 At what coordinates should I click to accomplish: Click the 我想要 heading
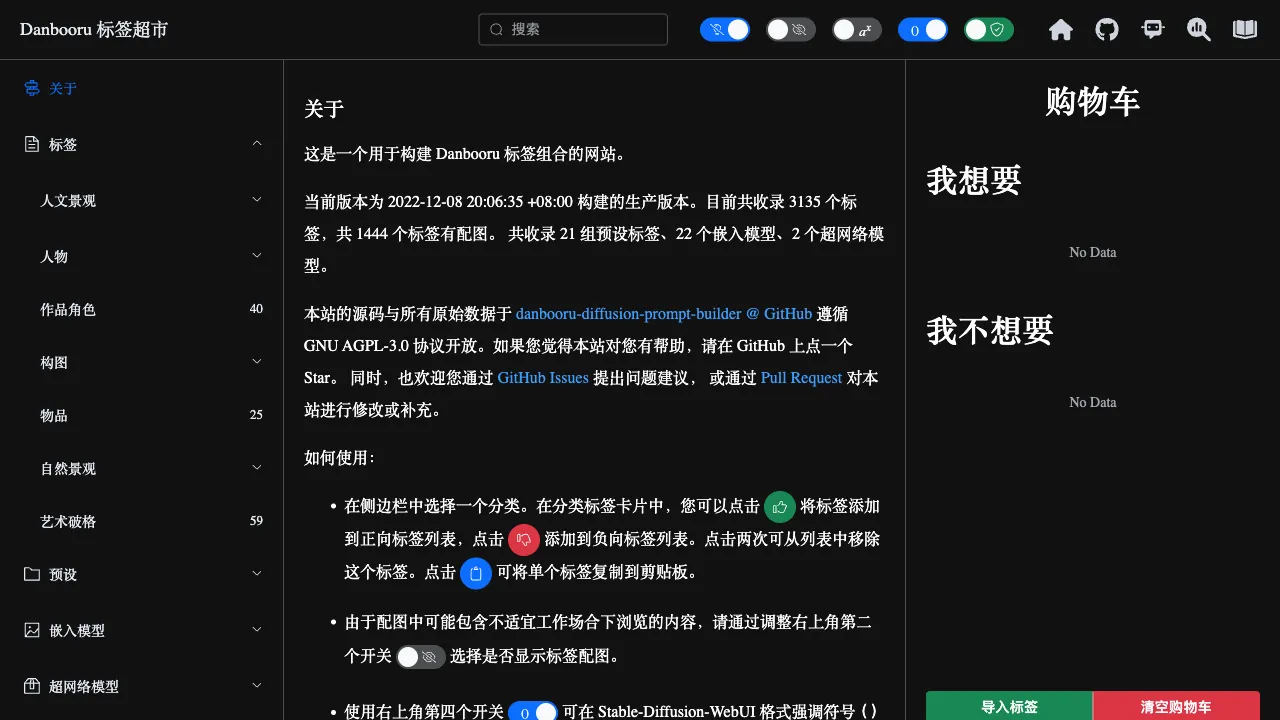tap(974, 181)
